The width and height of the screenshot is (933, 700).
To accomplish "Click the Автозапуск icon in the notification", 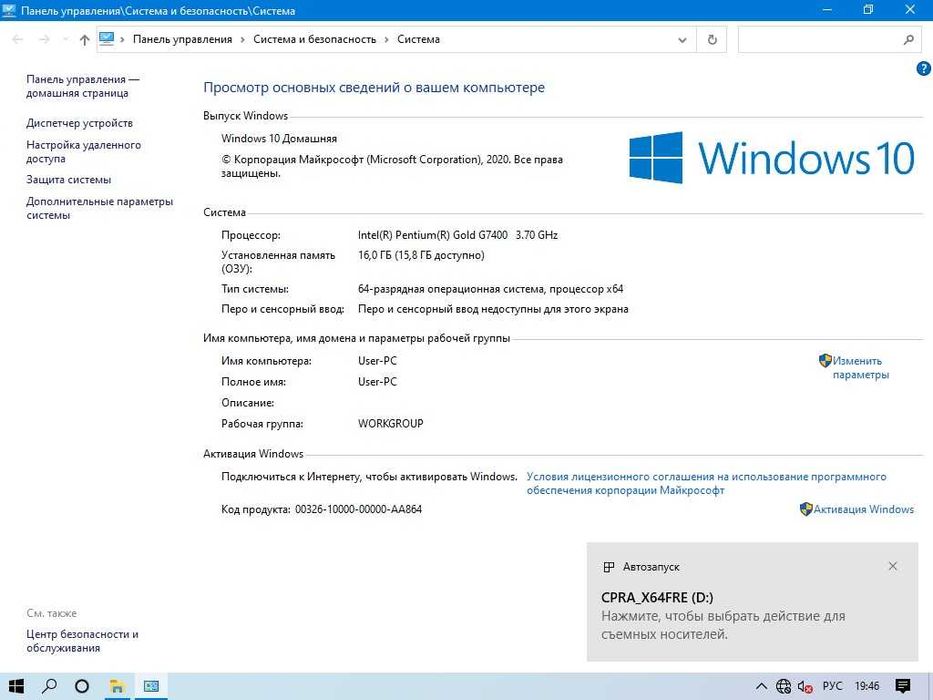I will (609, 567).
